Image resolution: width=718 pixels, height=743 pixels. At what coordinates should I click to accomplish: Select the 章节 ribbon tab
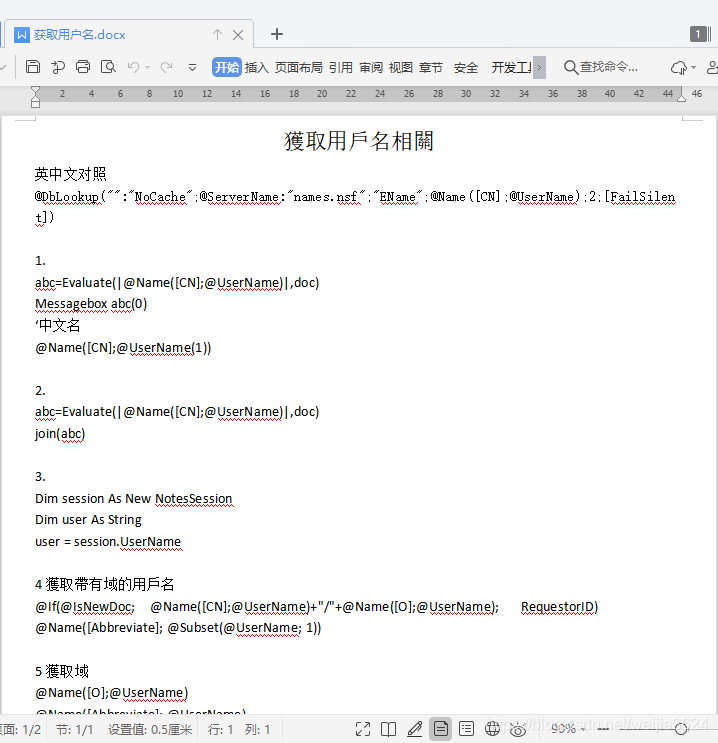click(430, 67)
